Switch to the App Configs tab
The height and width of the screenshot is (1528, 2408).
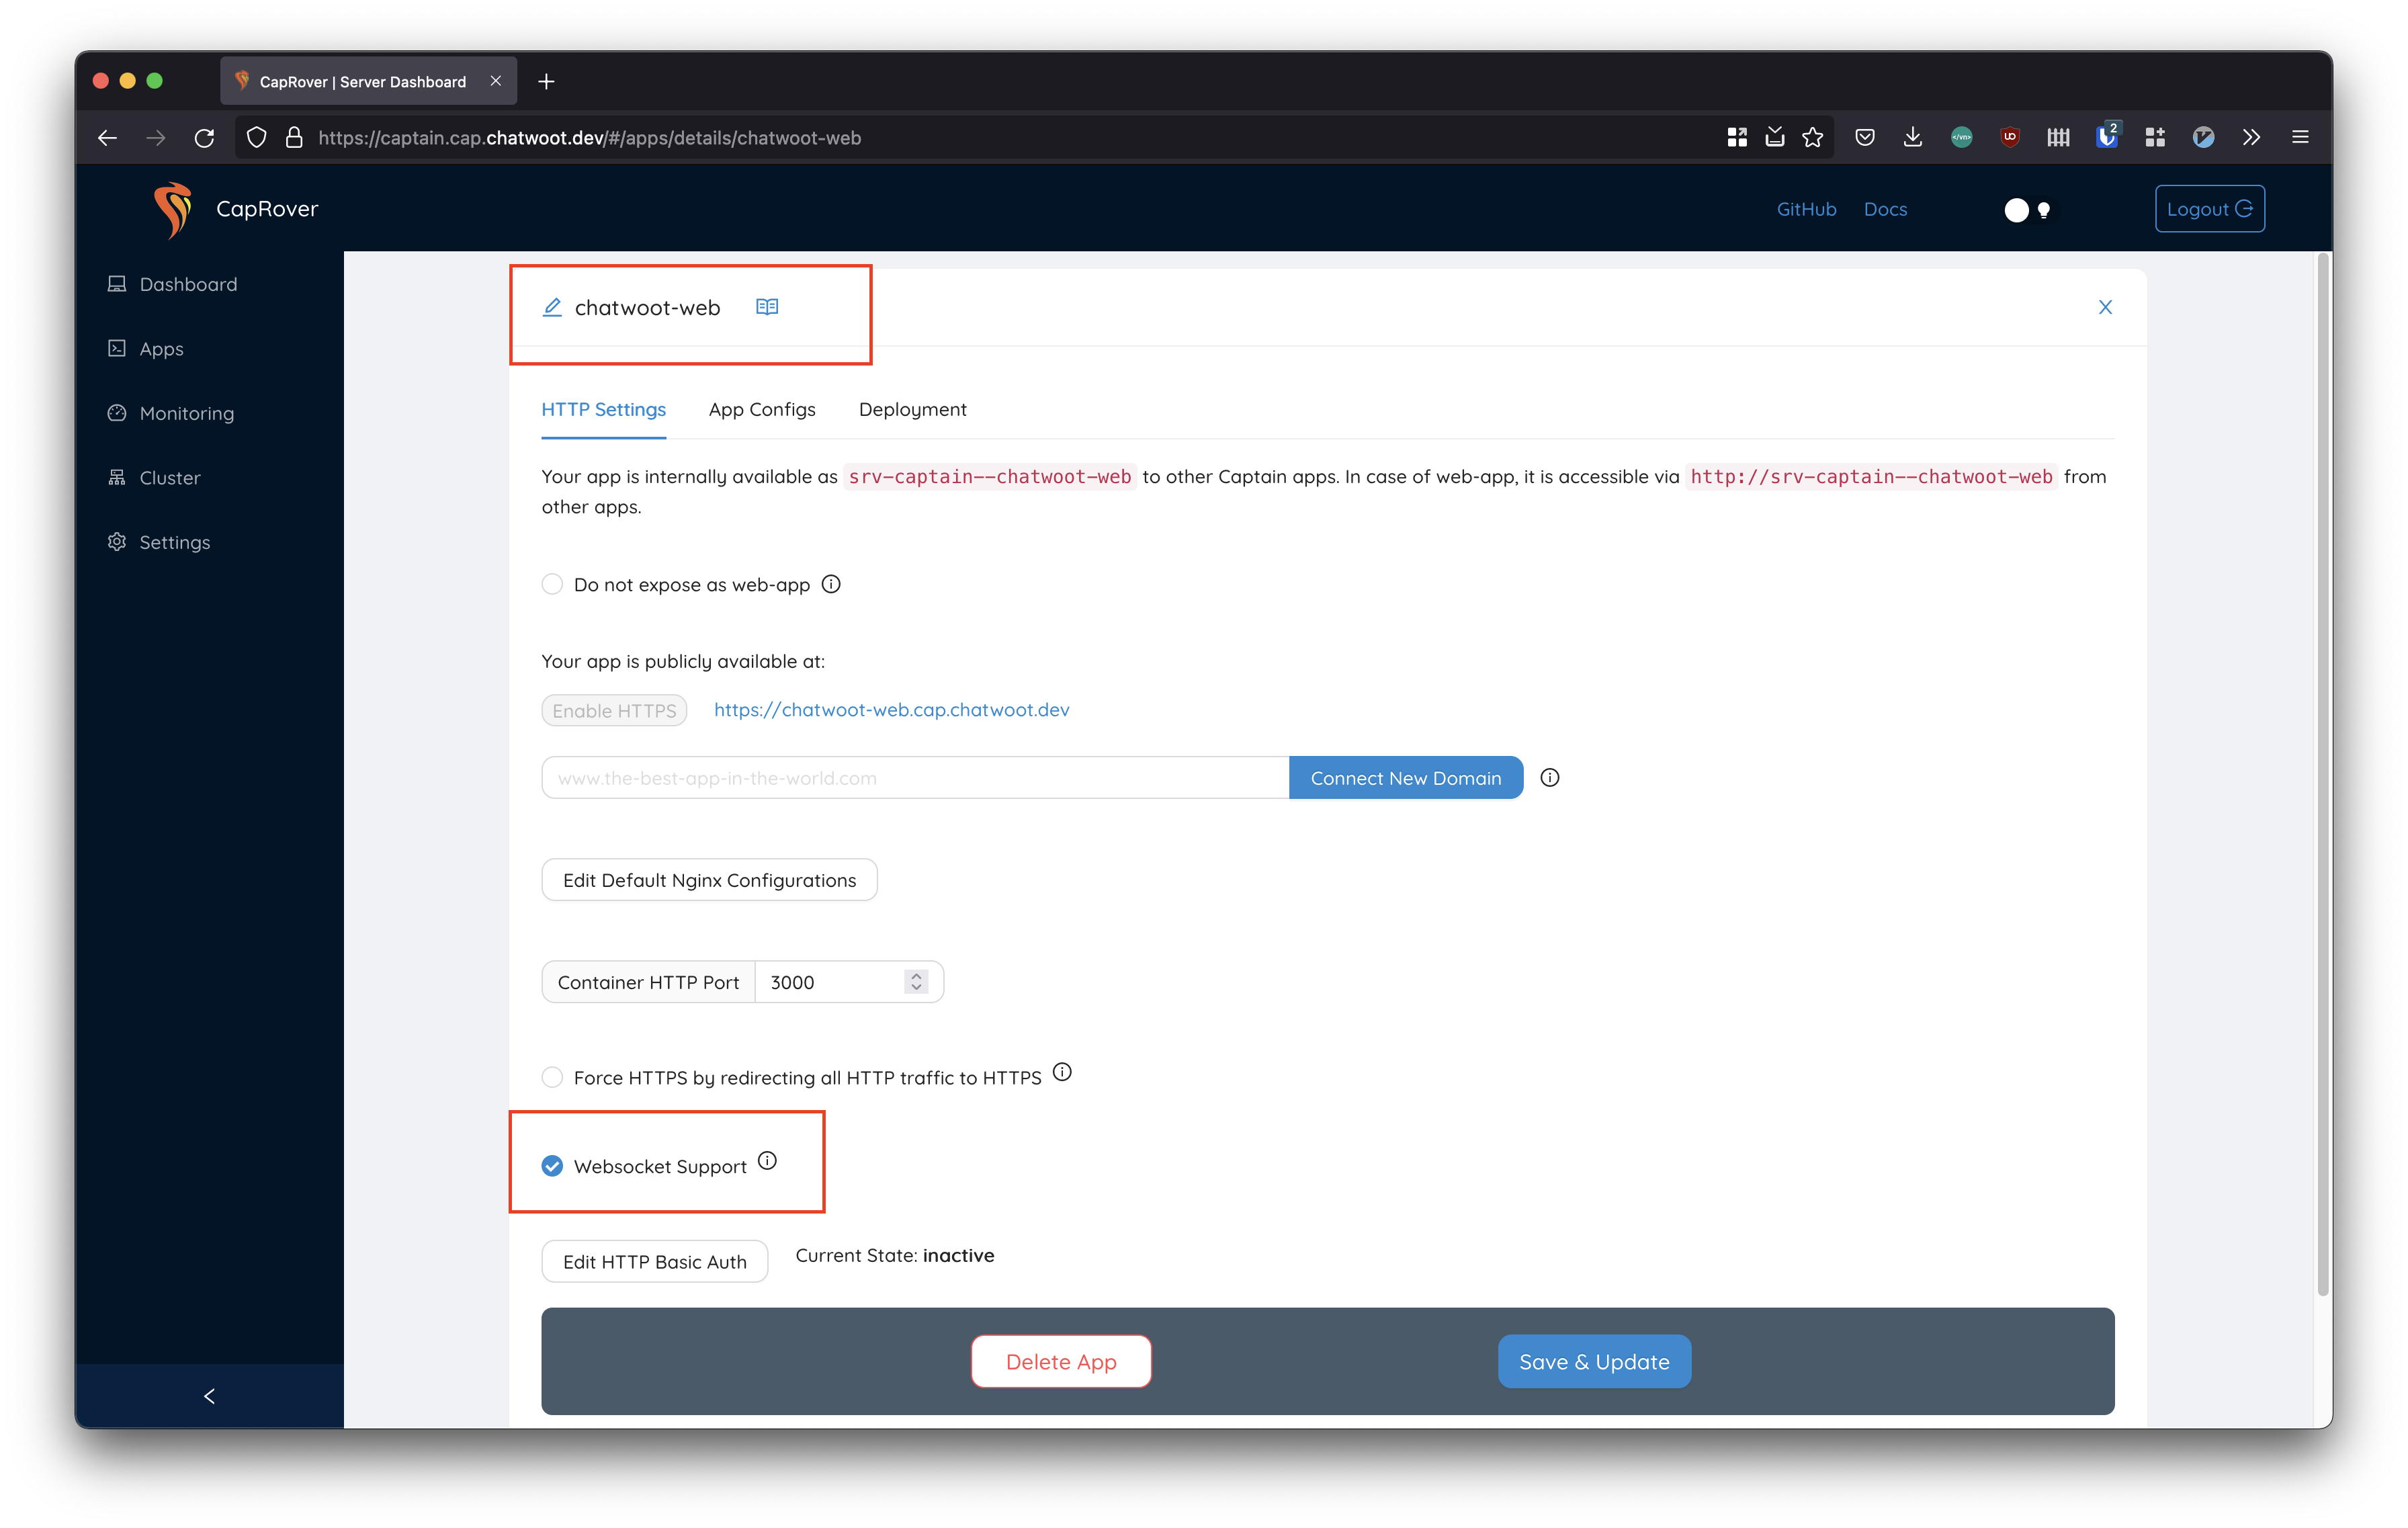pyautogui.click(x=762, y=409)
